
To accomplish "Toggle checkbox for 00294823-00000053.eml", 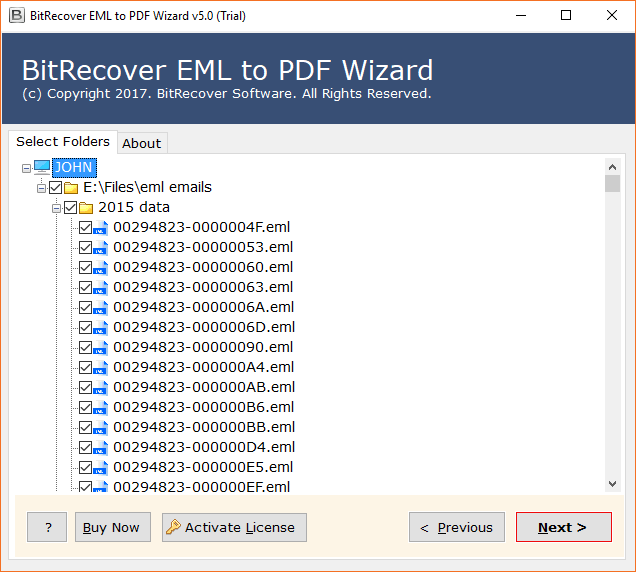I will (x=86, y=247).
